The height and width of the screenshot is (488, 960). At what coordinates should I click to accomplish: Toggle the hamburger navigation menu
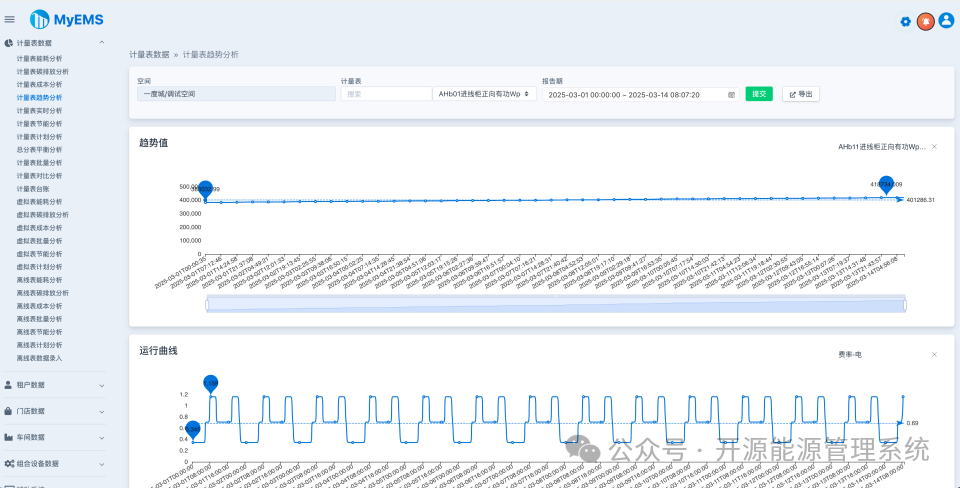tap(9, 20)
